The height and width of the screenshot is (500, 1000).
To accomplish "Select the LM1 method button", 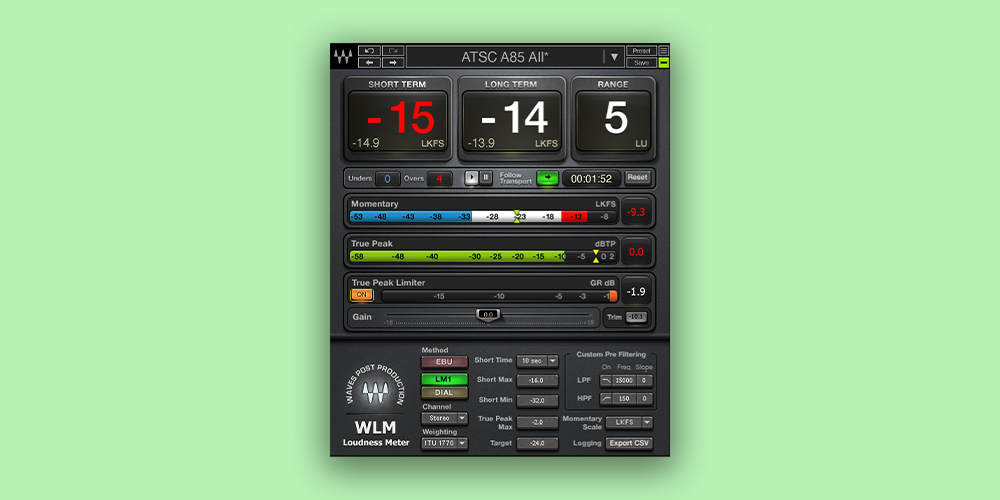I will pyautogui.click(x=444, y=379).
